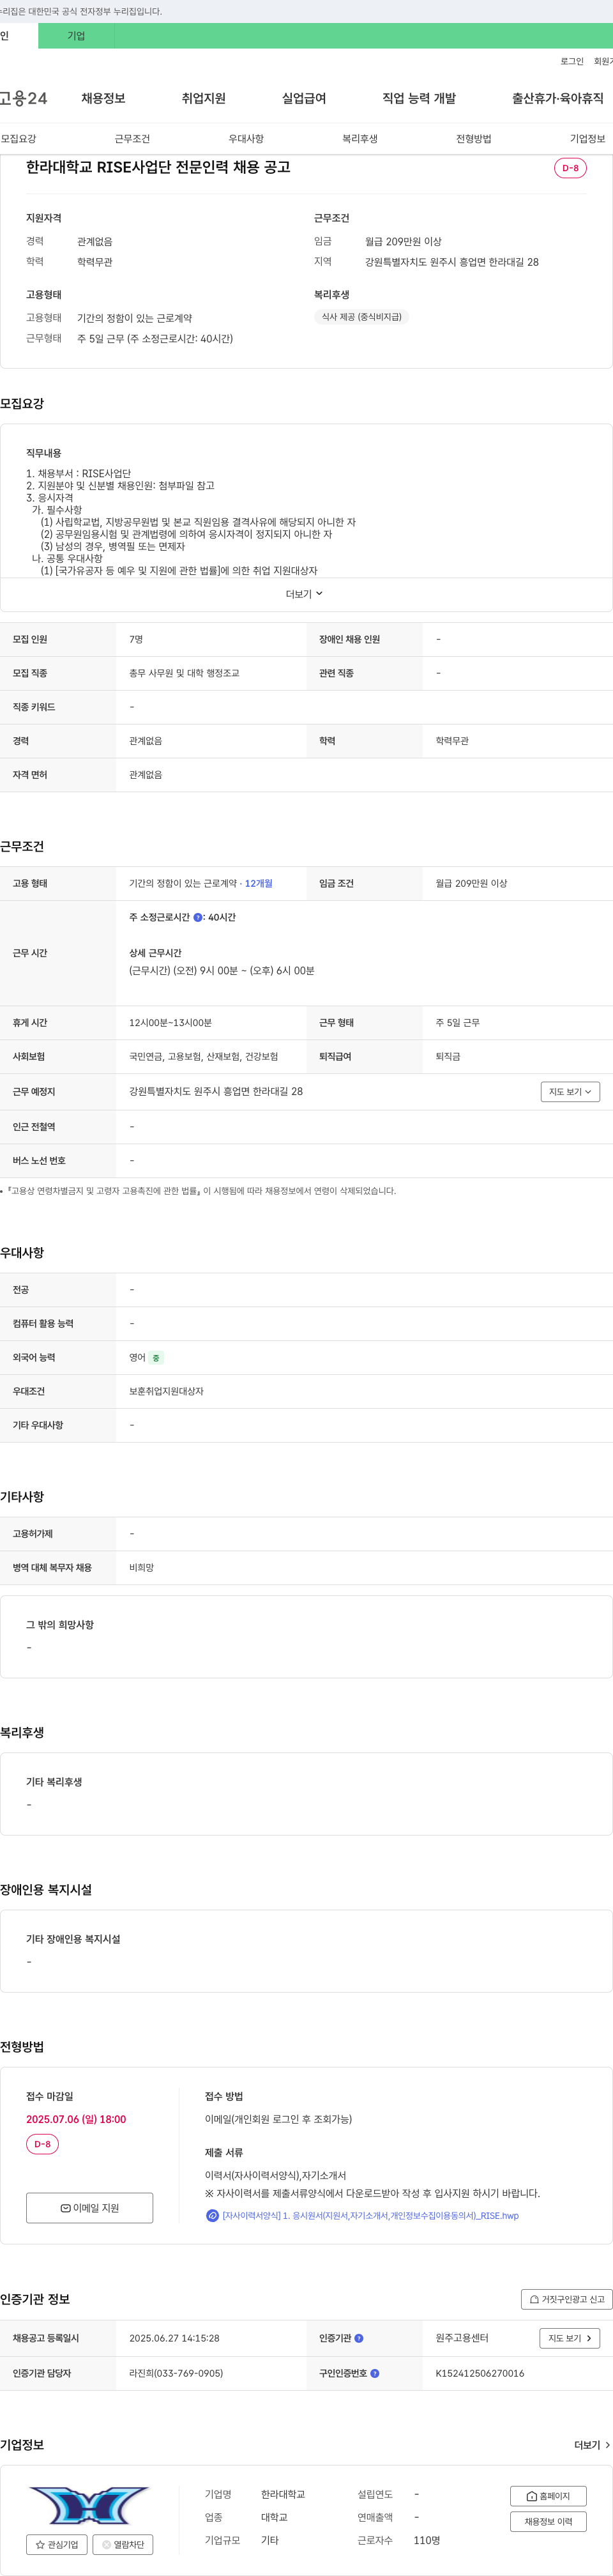Open the 출산휴가·육아휴직 menu
This screenshot has height=2576, width=613.
pyautogui.click(x=557, y=98)
